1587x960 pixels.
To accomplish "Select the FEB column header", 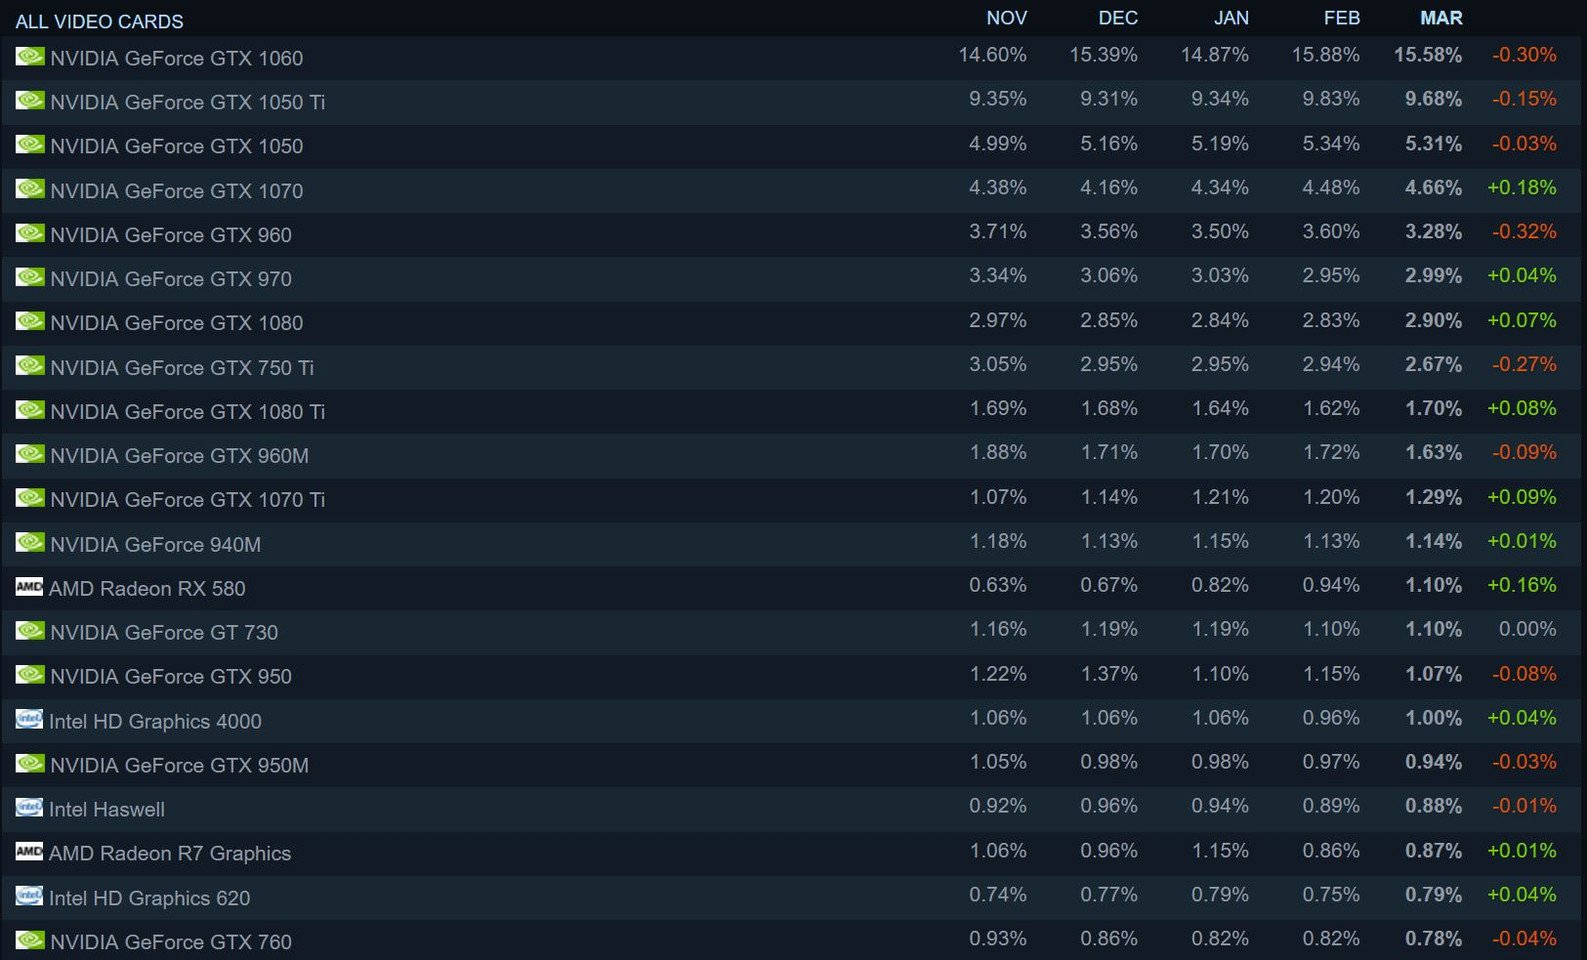I will (x=1341, y=18).
